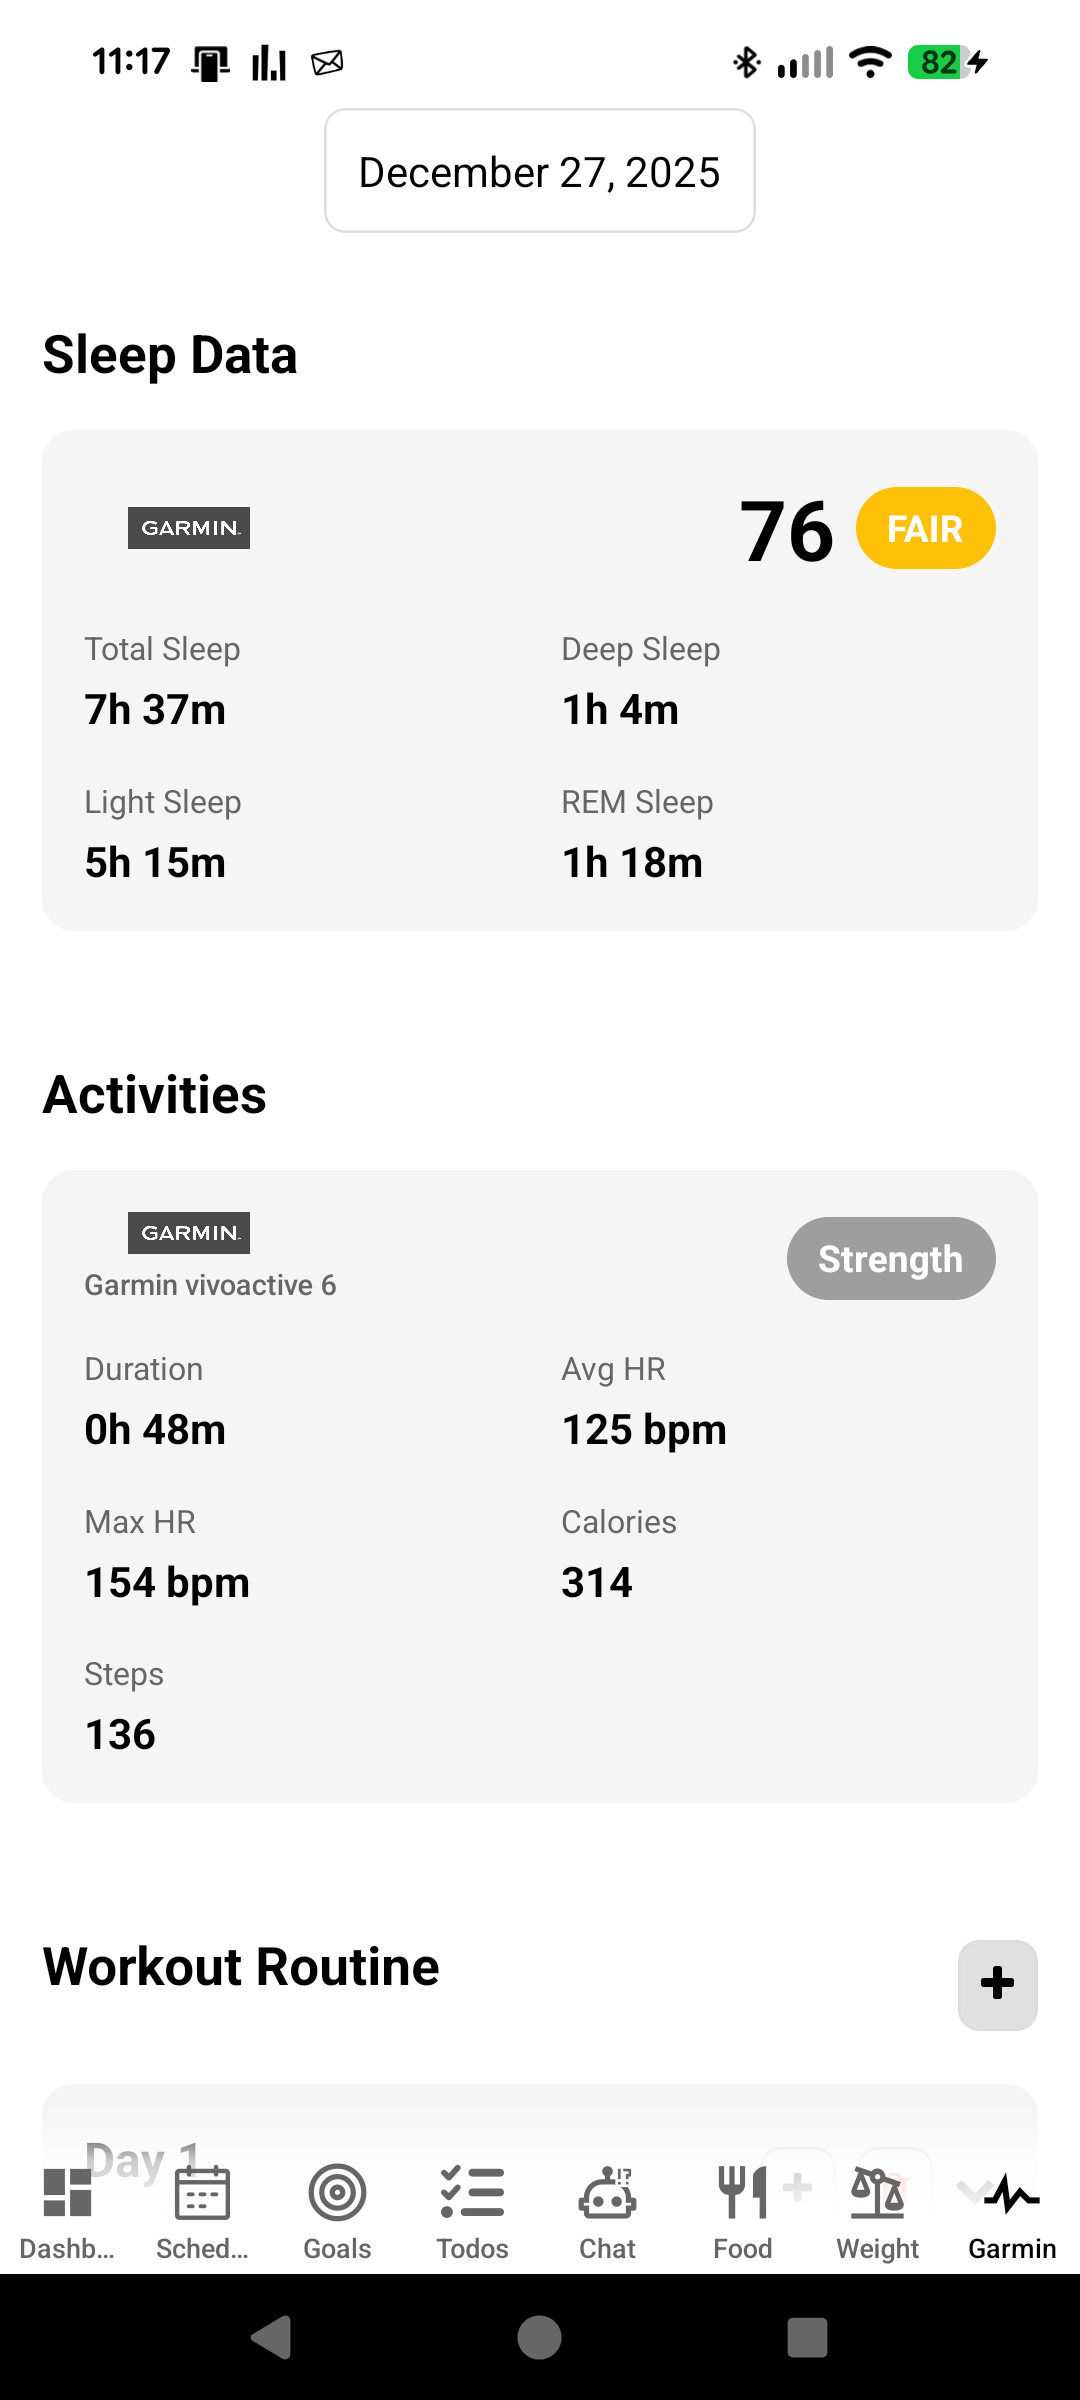Add a new Workout Routine with plus button
Screen dimensions: 1080x2400
pyautogui.click(x=997, y=1984)
